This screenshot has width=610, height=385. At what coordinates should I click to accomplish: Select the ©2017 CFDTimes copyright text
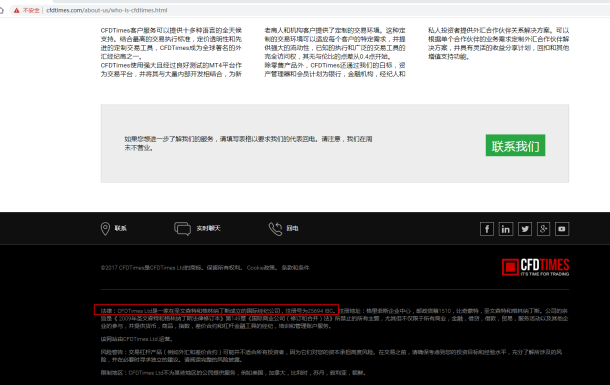pyautogui.click(x=171, y=268)
